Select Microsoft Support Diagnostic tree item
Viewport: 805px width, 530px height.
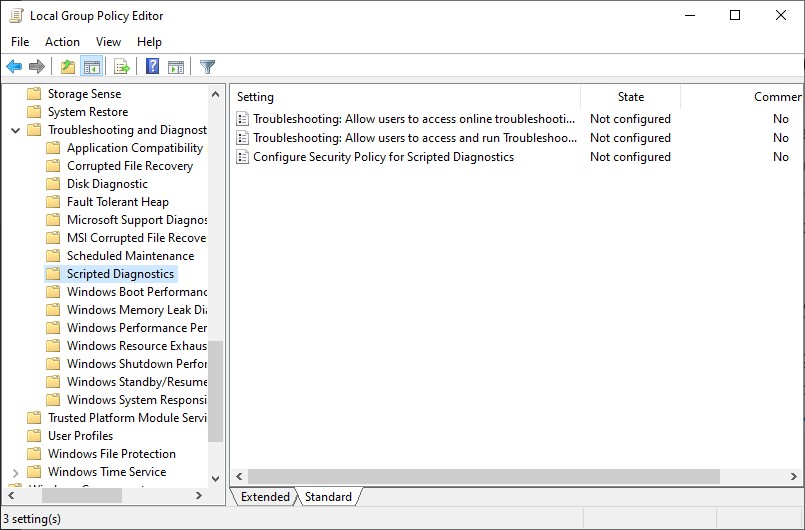point(137,220)
